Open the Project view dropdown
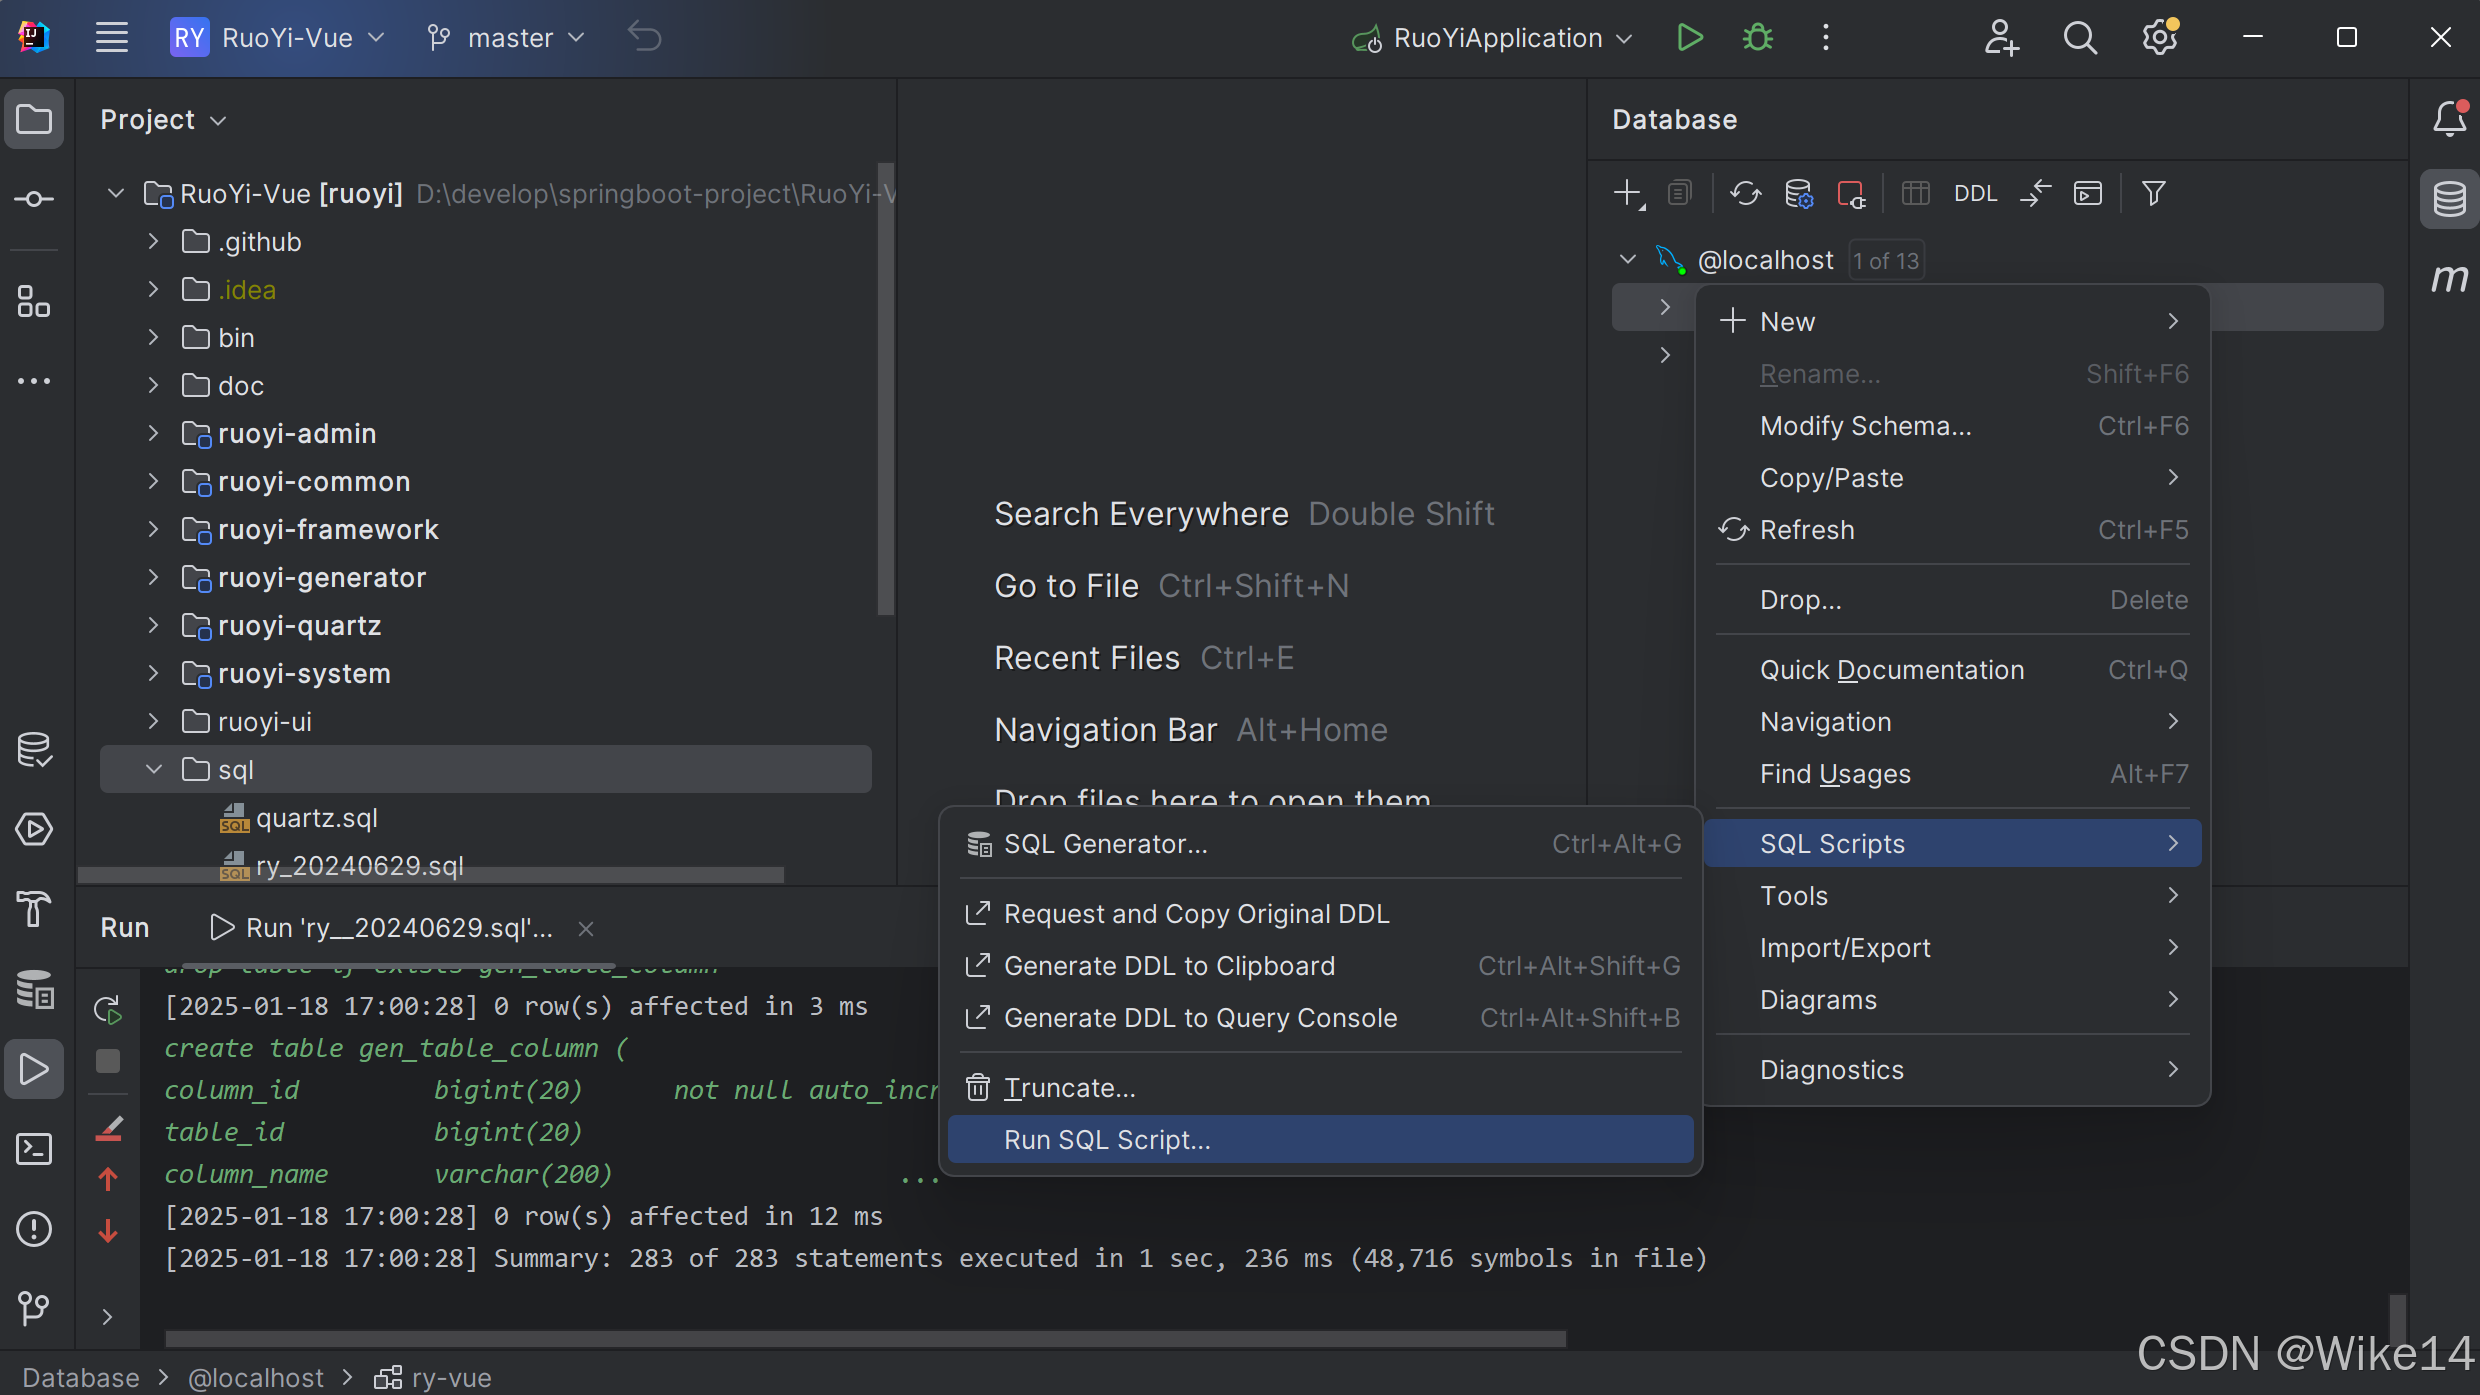Viewport: 2480px width, 1395px height. (x=163, y=120)
